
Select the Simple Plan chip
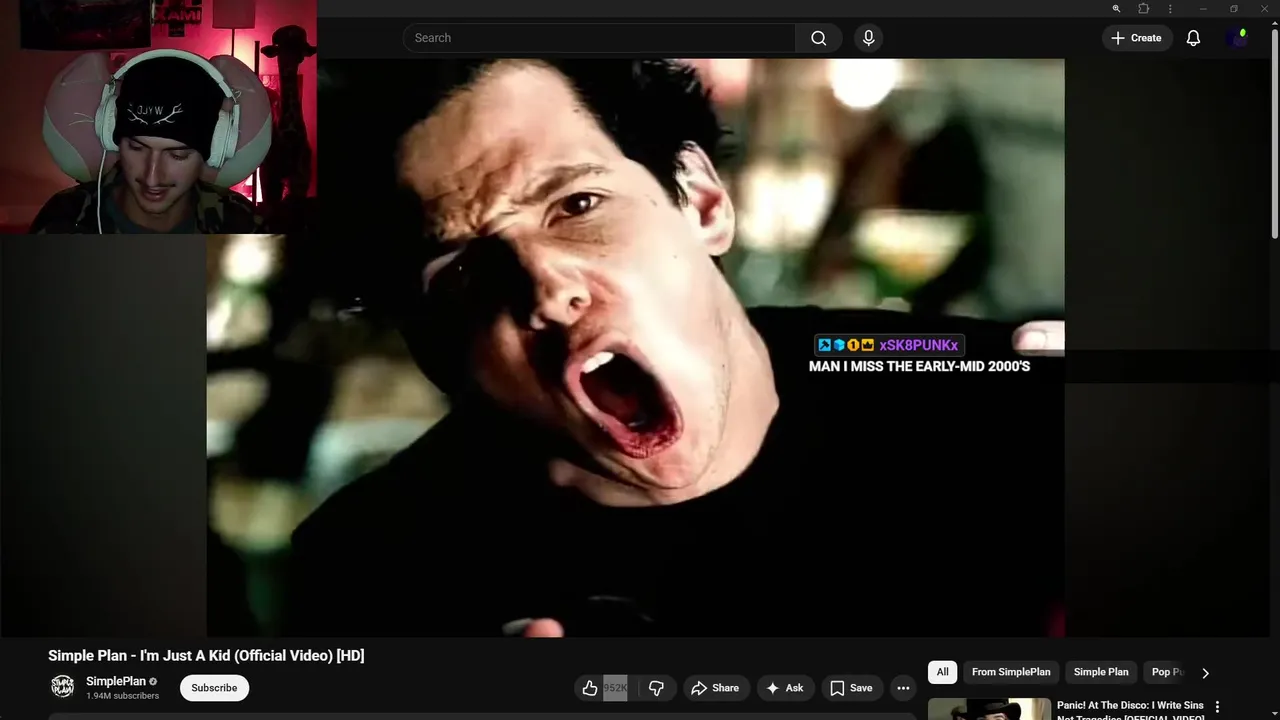(1101, 672)
